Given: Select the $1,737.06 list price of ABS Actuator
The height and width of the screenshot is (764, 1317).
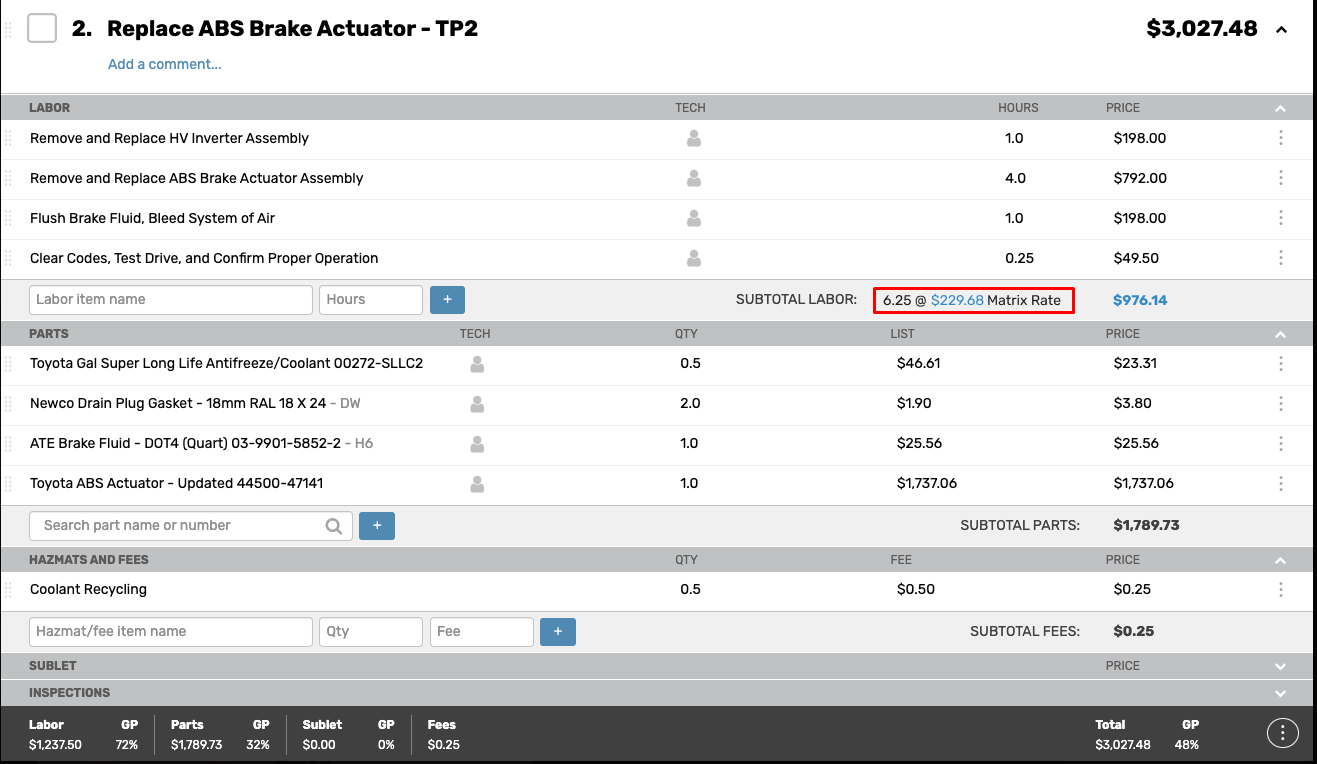Looking at the screenshot, I should click(x=927, y=483).
